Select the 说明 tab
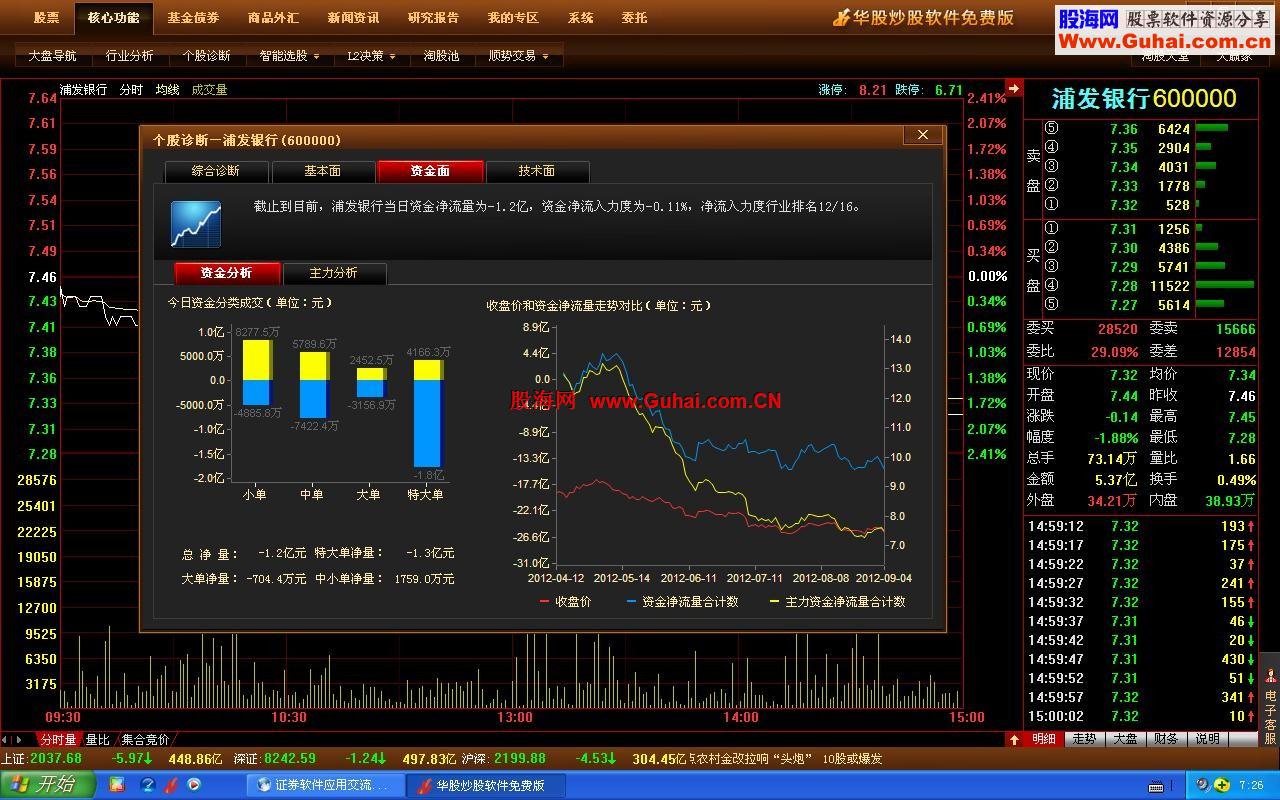Screen dimensions: 1280x800 (1207, 739)
